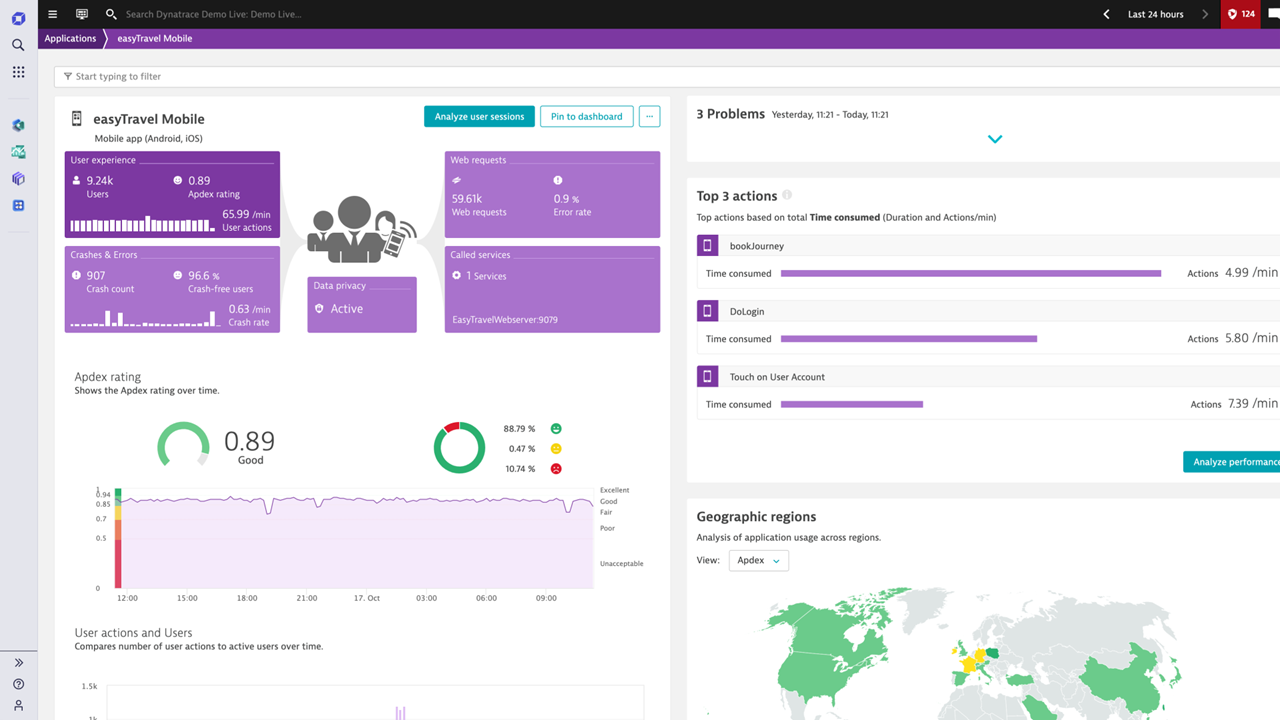This screenshot has height=720, width=1280.
Task: Open the help question mark icon
Action: click(18, 684)
